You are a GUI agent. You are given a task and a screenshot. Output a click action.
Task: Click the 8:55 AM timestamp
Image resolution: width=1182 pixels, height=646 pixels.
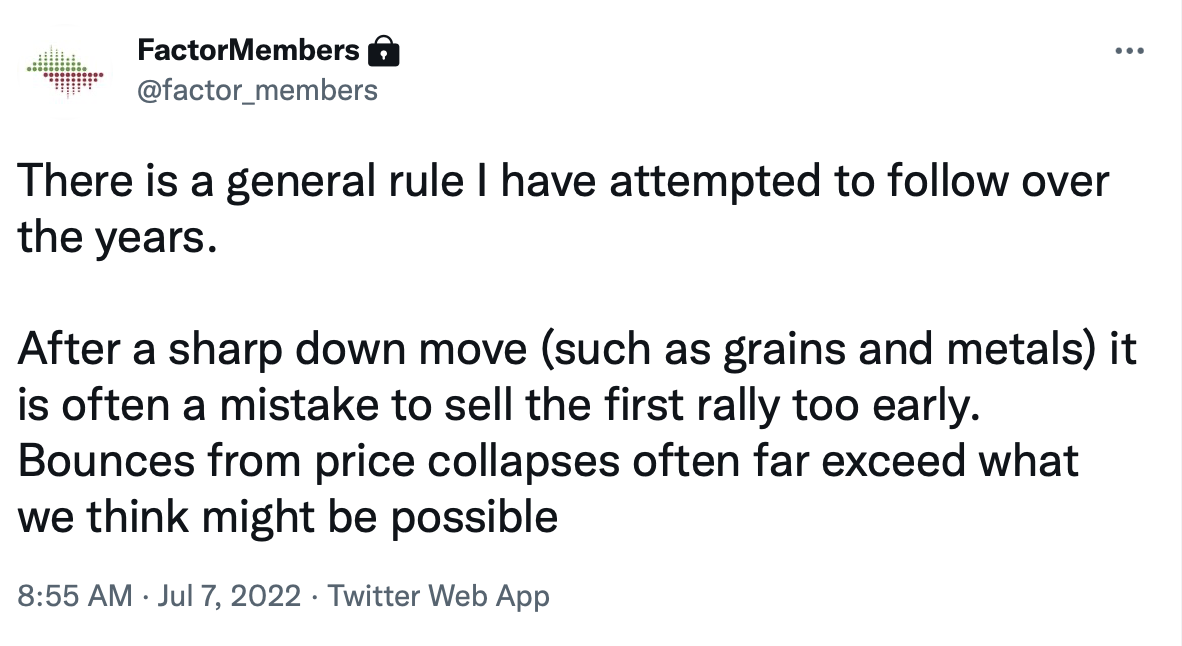click(75, 595)
